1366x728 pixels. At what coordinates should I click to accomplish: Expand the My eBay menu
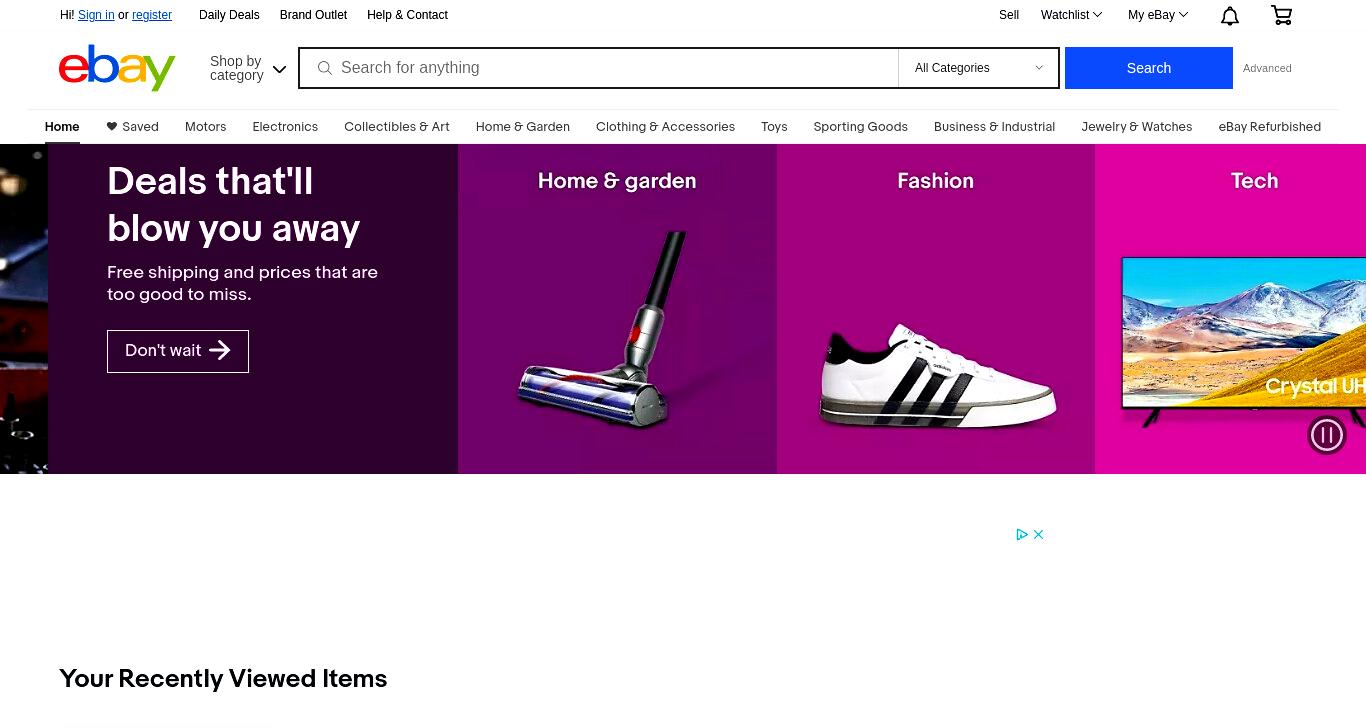[x=1158, y=15]
